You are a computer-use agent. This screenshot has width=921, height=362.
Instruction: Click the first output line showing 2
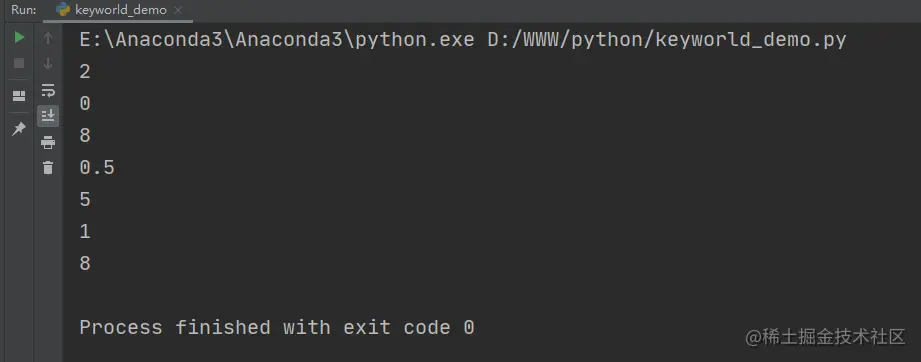point(85,72)
